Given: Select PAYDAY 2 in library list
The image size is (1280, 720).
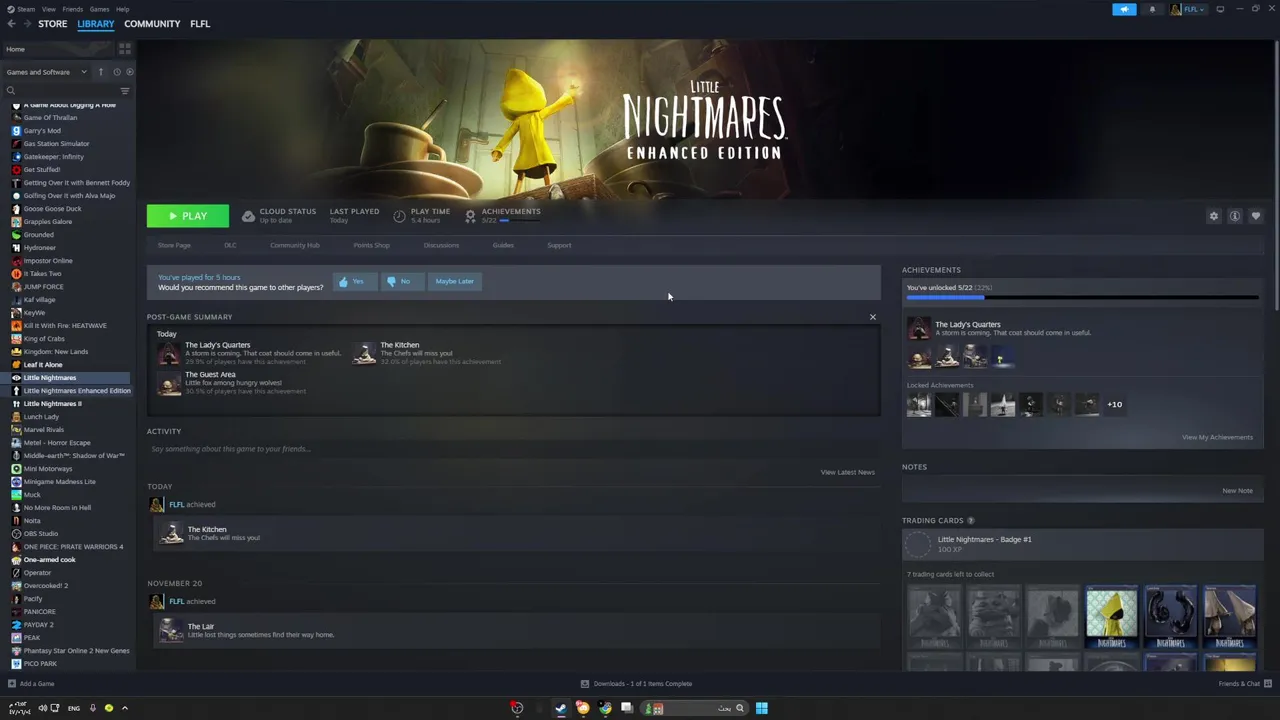Looking at the screenshot, I should (x=38, y=625).
